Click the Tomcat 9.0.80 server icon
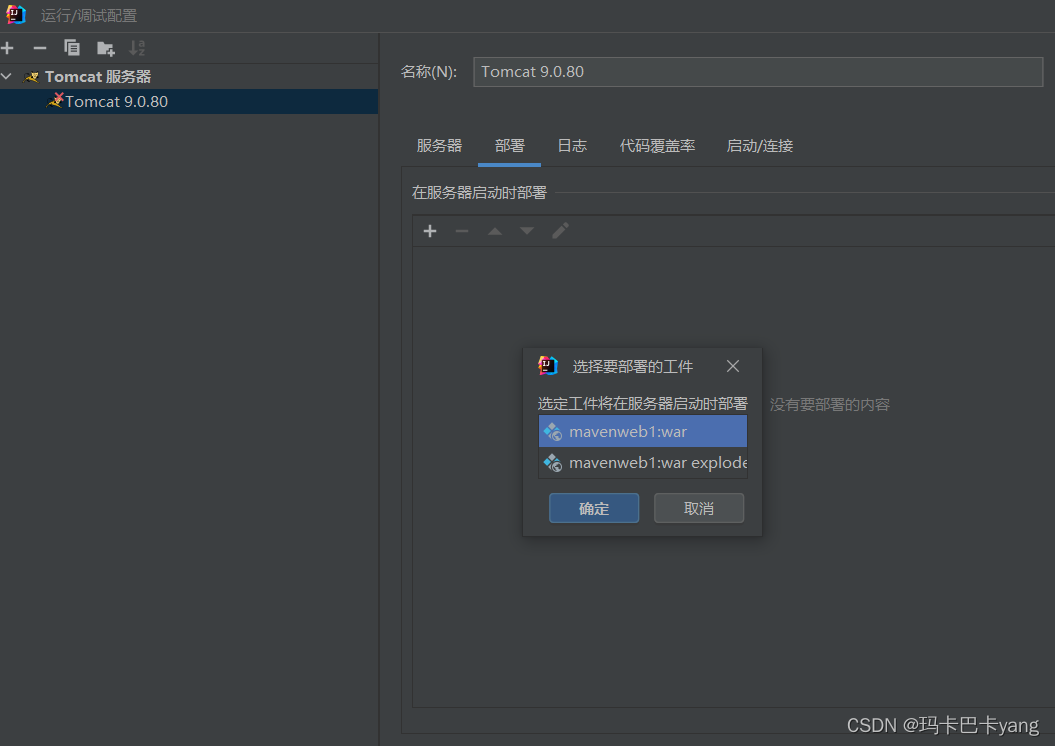 [55, 101]
